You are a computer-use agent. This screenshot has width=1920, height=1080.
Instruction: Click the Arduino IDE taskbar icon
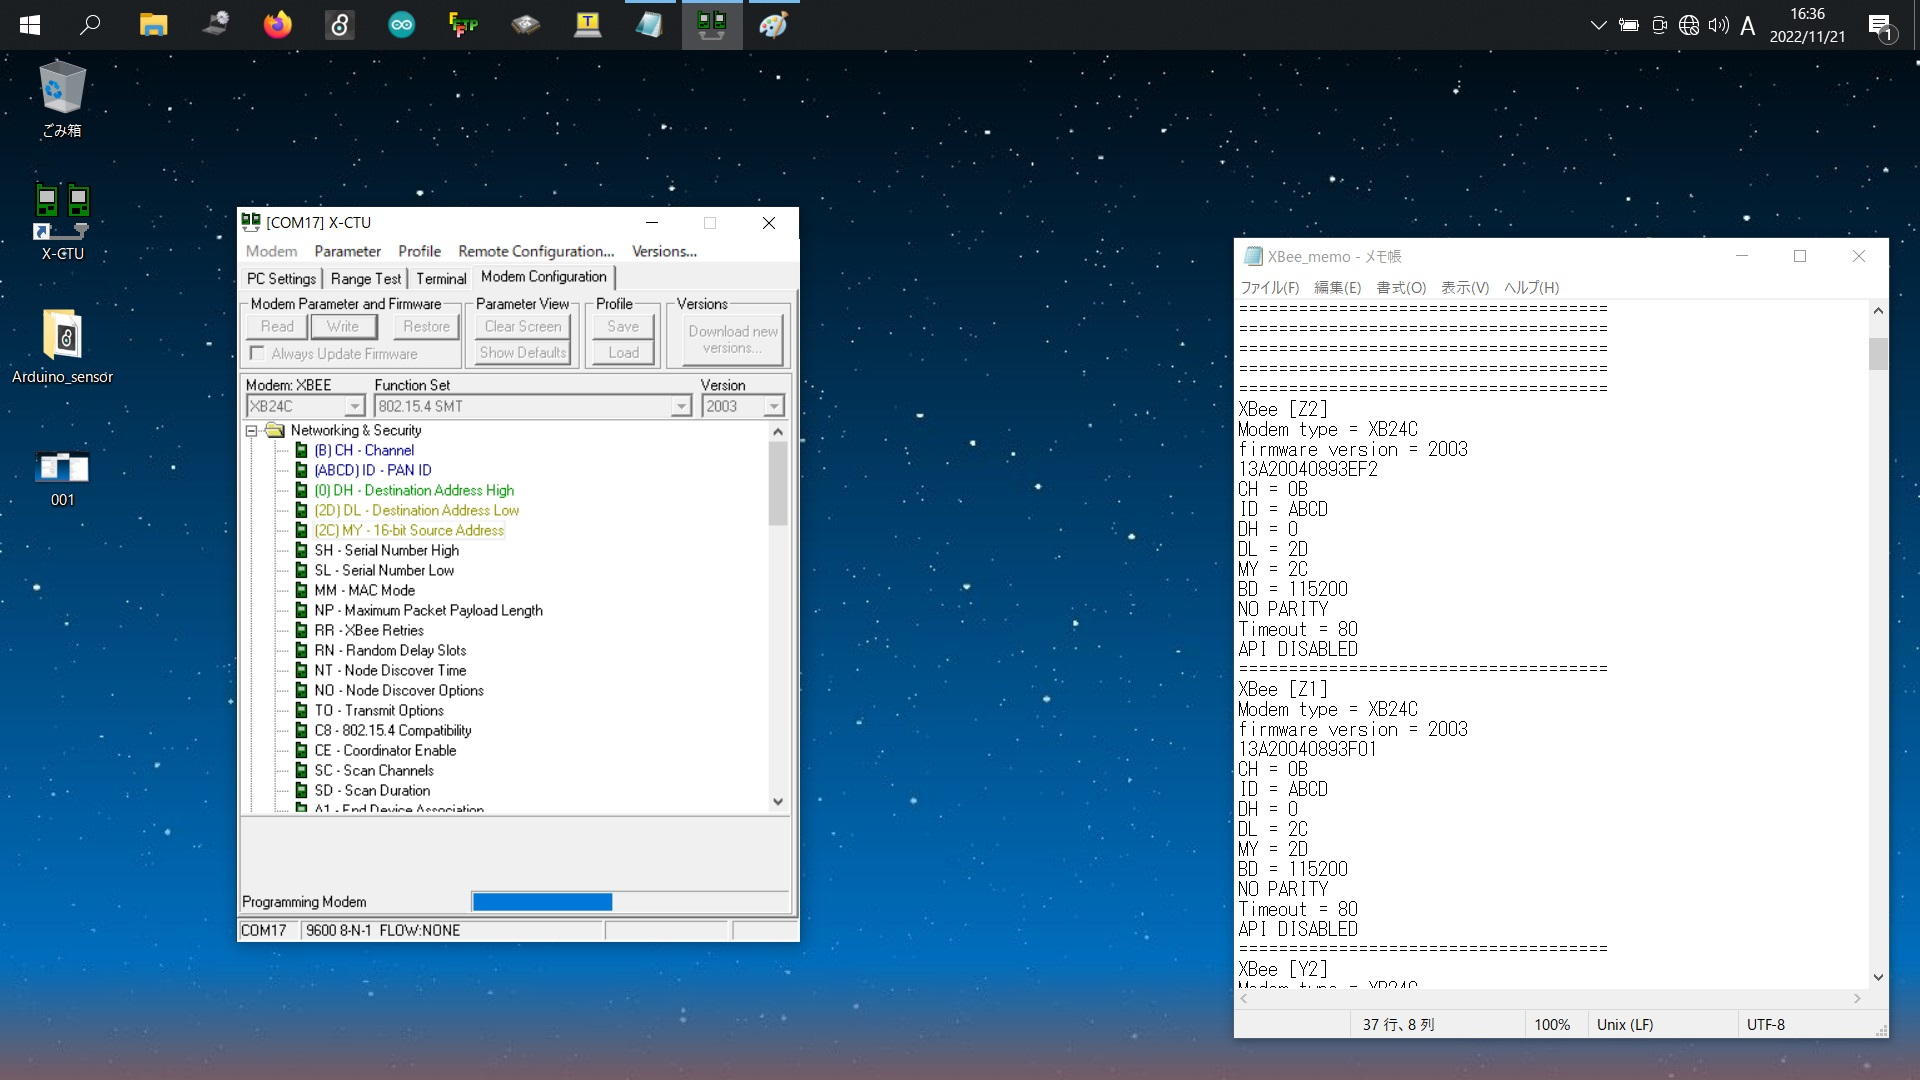tap(401, 25)
